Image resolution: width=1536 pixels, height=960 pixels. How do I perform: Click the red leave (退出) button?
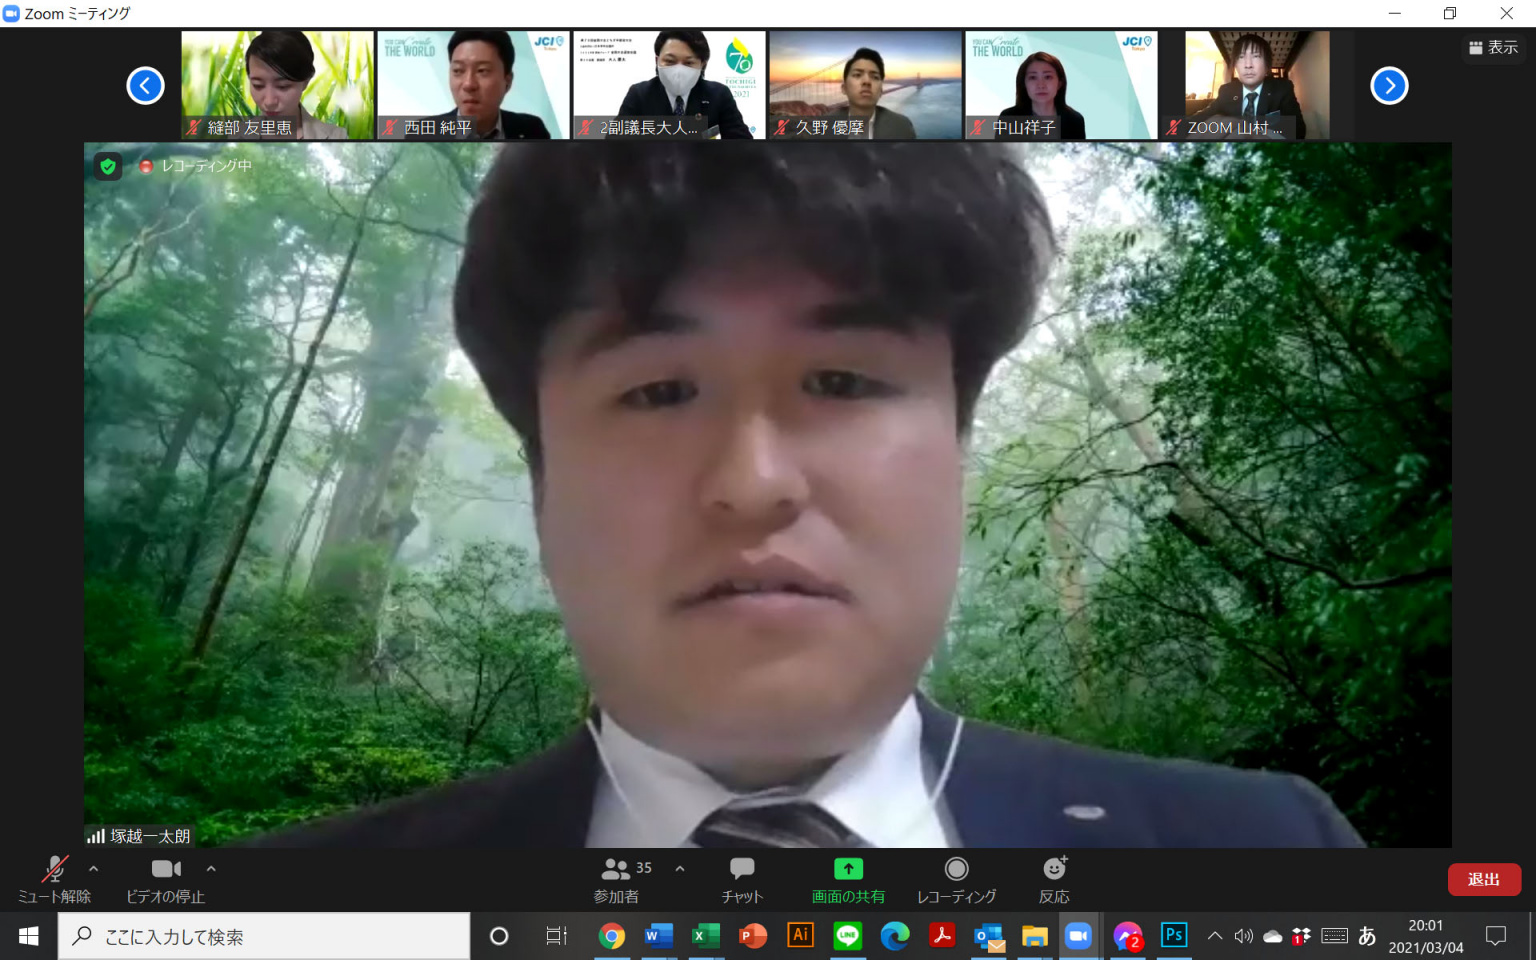coord(1483,879)
